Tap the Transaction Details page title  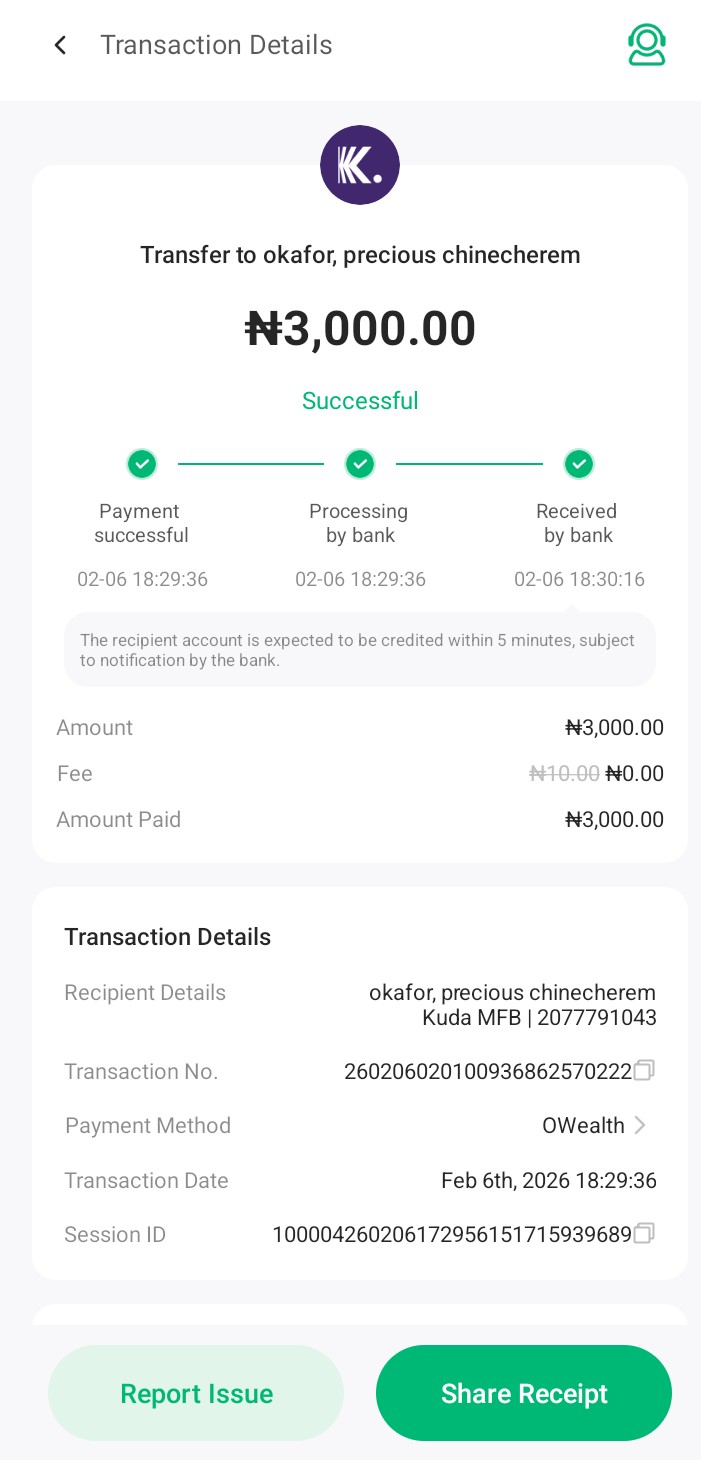[x=216, y=45]
